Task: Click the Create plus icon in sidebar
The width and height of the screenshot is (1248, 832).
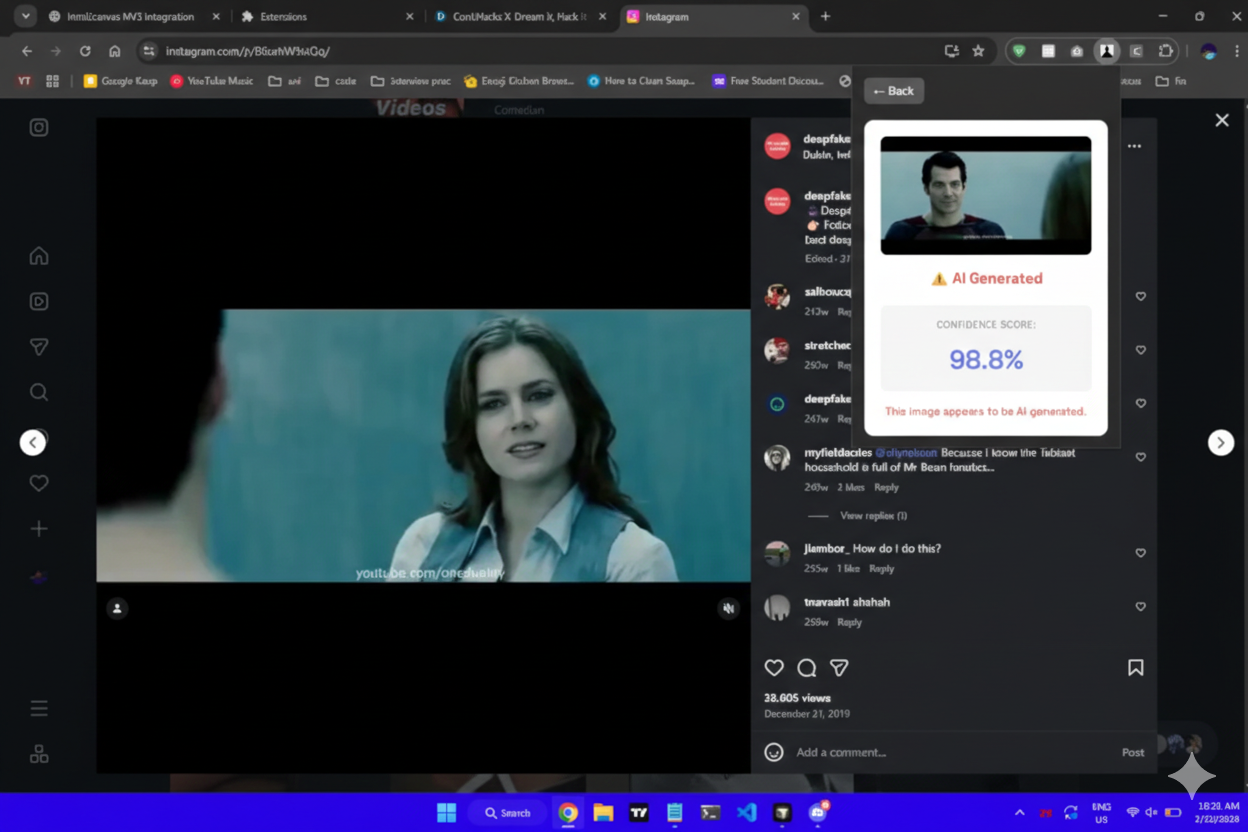Action: pos(39,528)
